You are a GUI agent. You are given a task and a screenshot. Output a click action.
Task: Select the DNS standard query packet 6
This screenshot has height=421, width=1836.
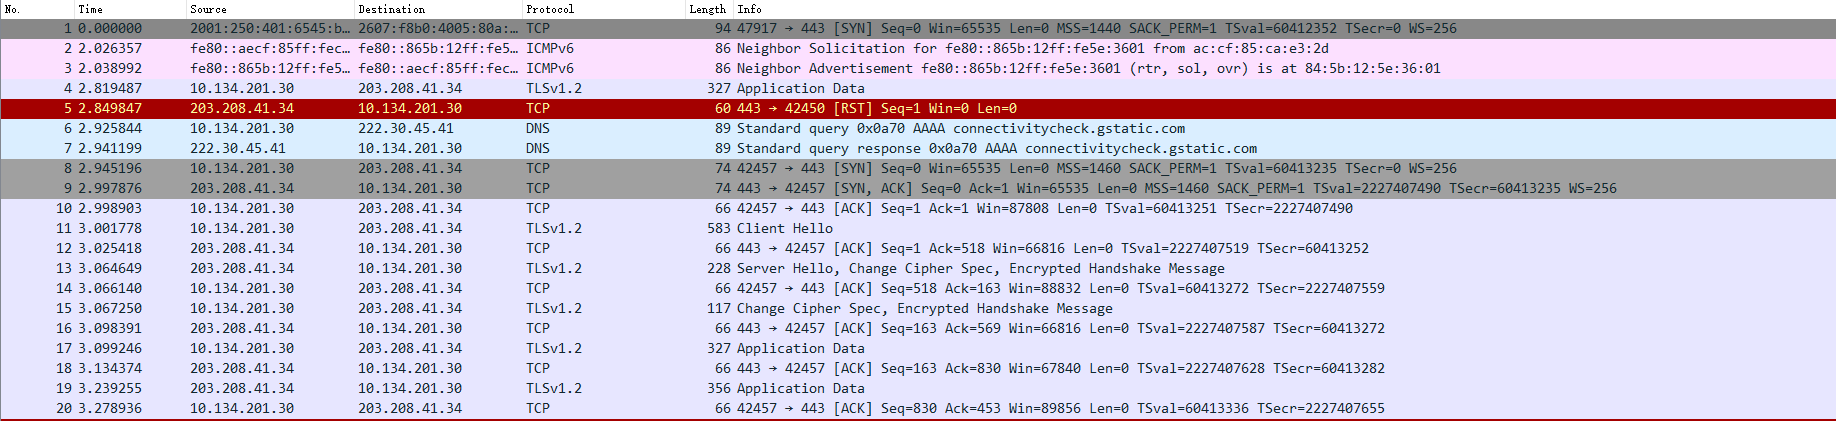click(918, 128)
